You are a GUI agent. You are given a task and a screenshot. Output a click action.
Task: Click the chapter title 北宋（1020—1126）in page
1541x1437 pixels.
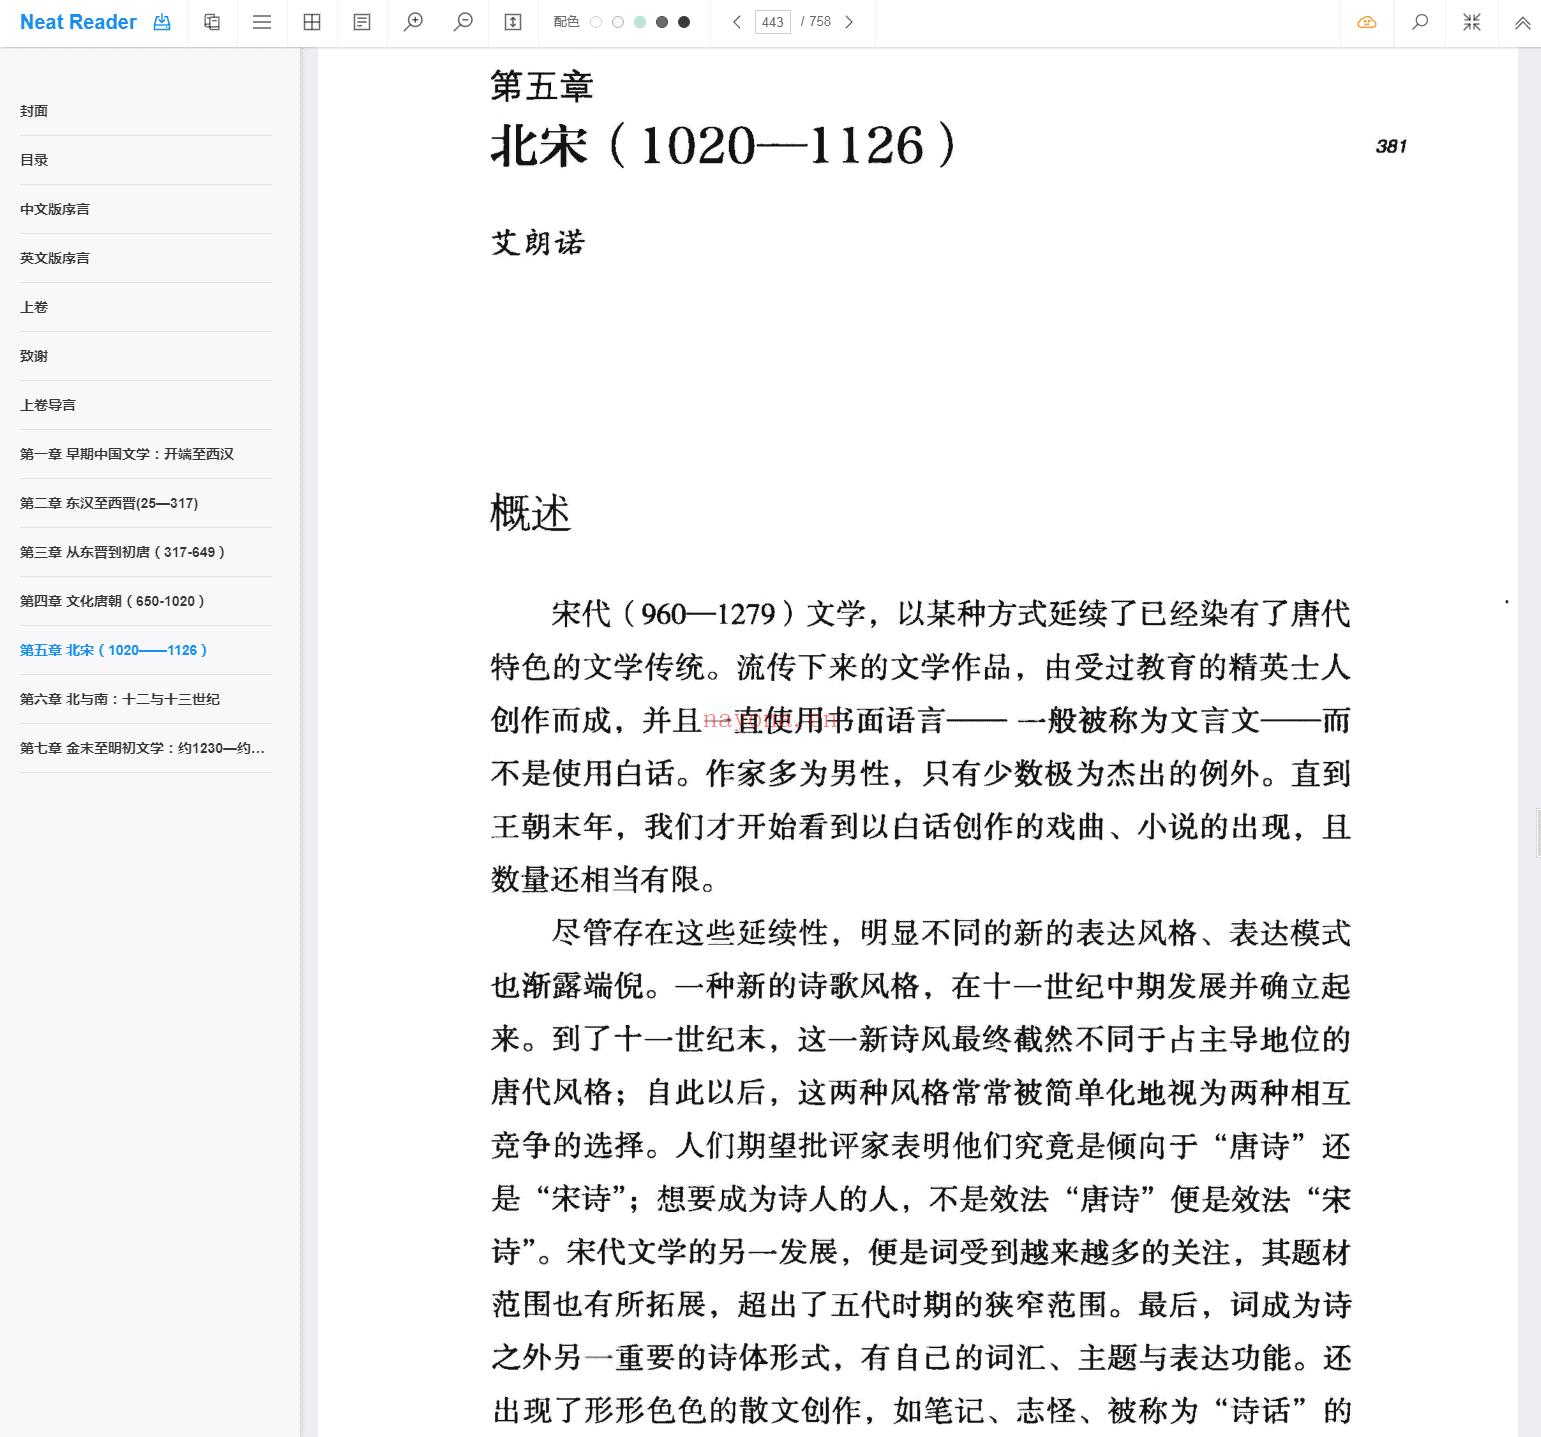pyautogui.click(x=723, y=146)
